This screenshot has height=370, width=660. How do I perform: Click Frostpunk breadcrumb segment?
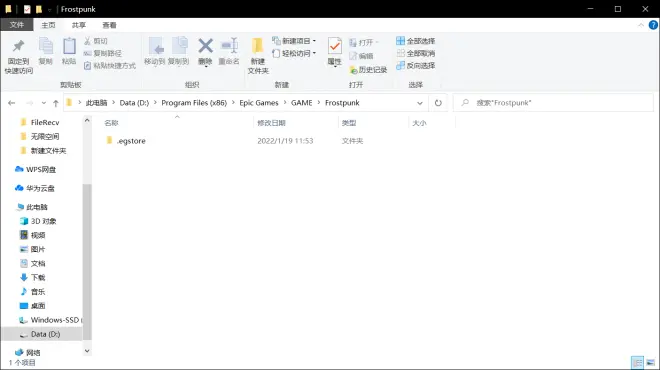click(x=342, y=103)
